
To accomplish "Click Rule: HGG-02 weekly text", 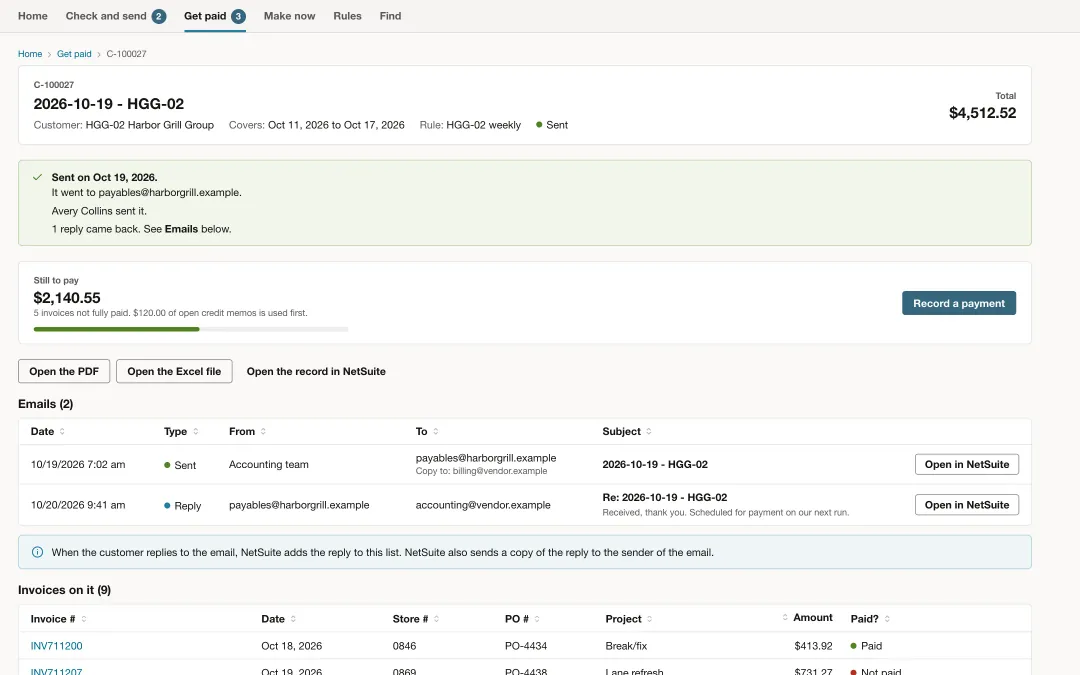I will (x=470, y=125).
